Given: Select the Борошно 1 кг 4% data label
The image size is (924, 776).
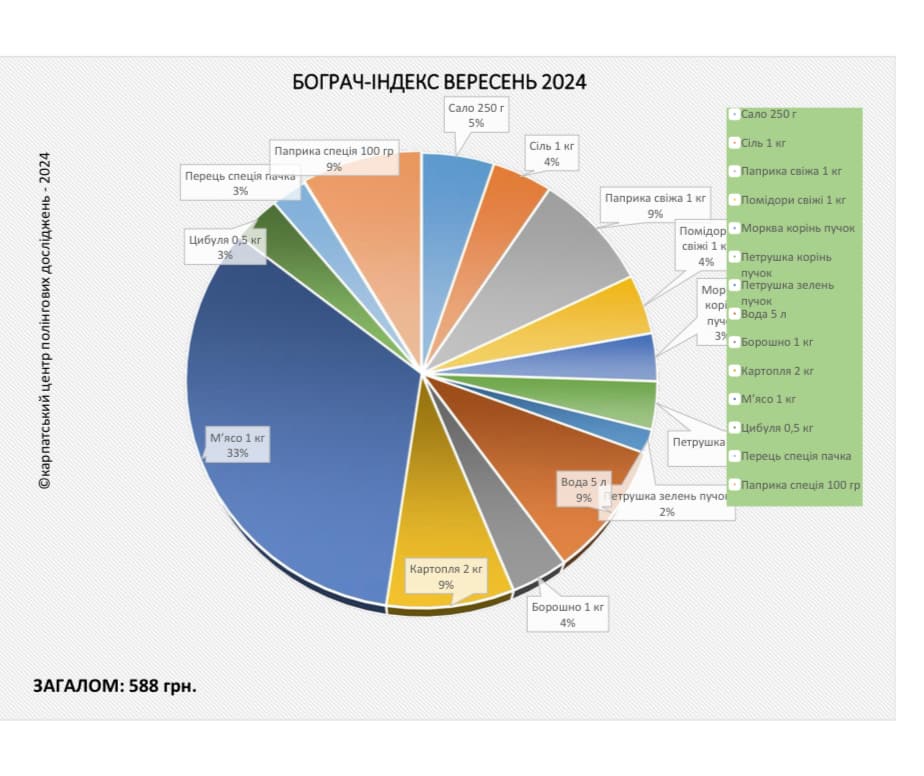Looking at the screenshot, I should (x=567, y=615).
